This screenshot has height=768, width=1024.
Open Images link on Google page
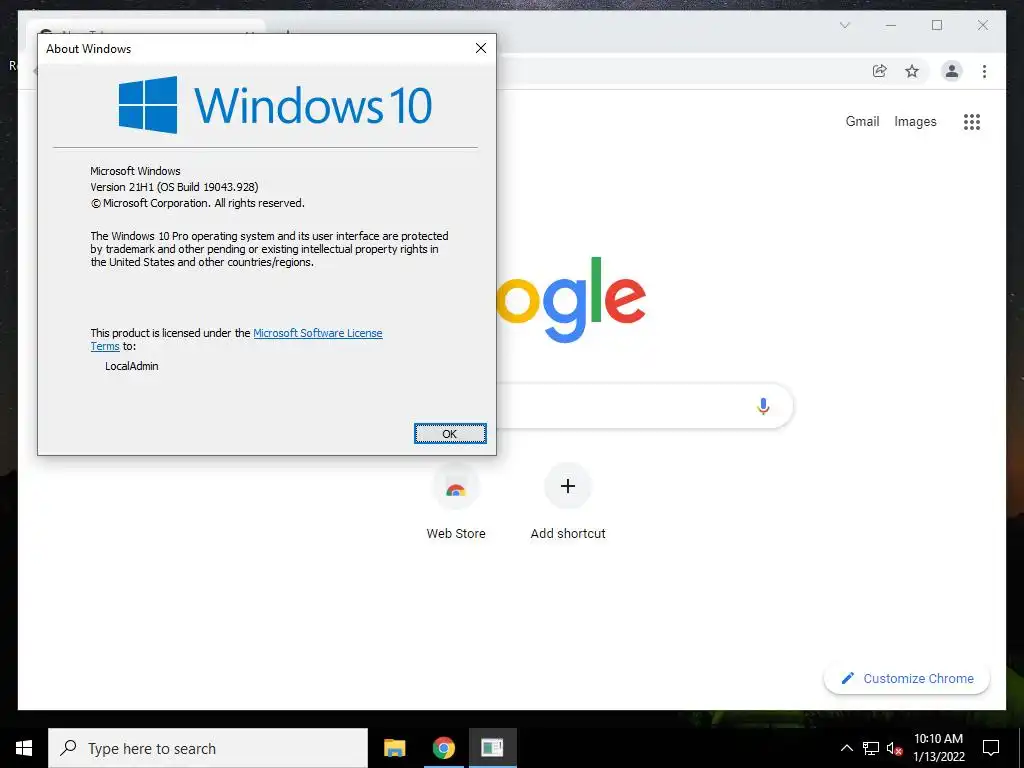tap(915, 121)
